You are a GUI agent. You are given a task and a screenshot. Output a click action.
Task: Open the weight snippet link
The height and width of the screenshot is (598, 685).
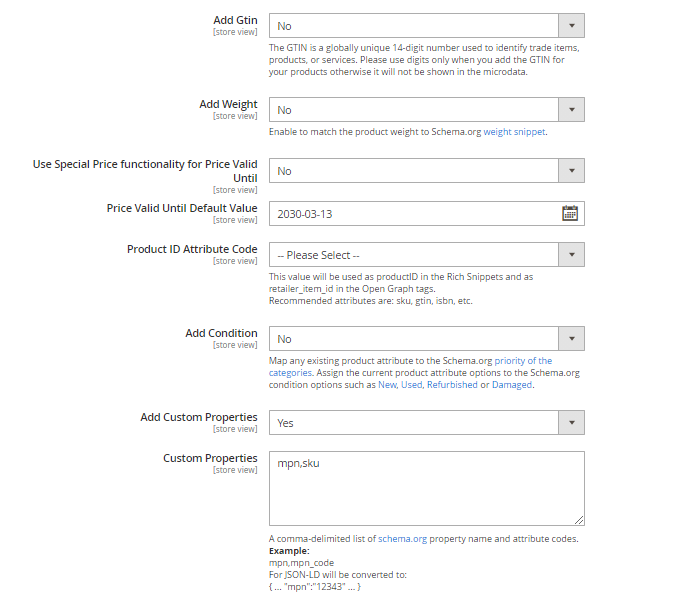pyautogui.click(x=515, y=132)
